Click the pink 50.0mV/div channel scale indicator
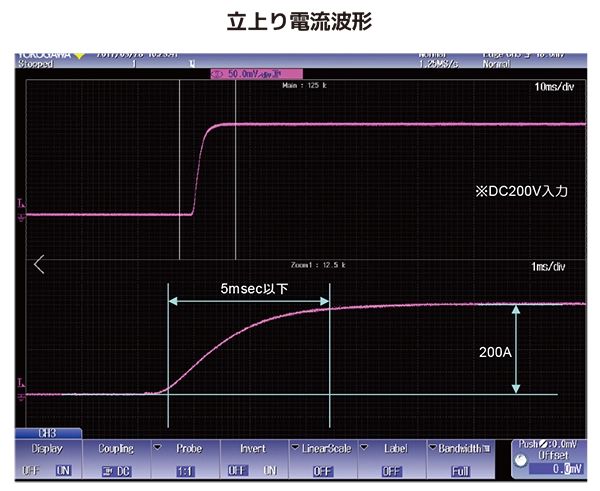Image resolution: width=600 pixels, height=491 pixels. 246,74
